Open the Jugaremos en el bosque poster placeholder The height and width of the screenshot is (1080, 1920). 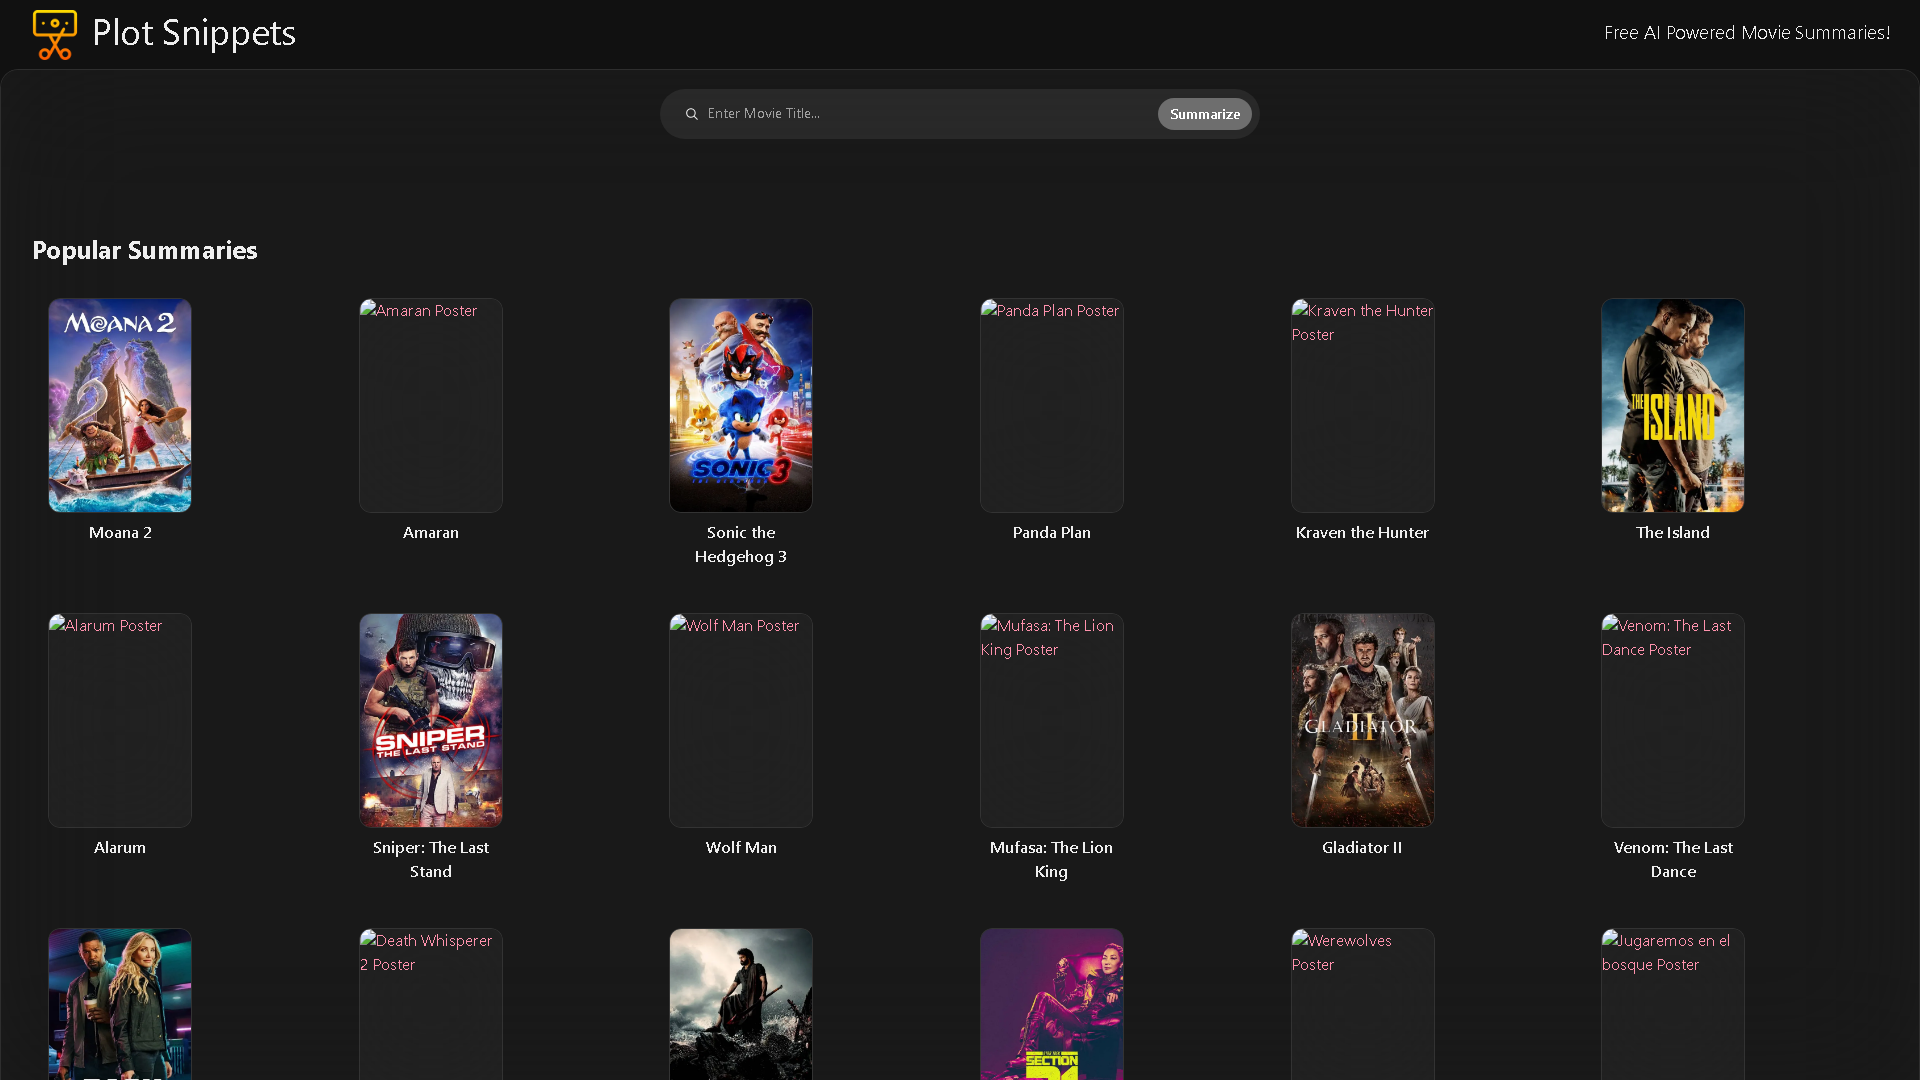coord(1673,1004)
